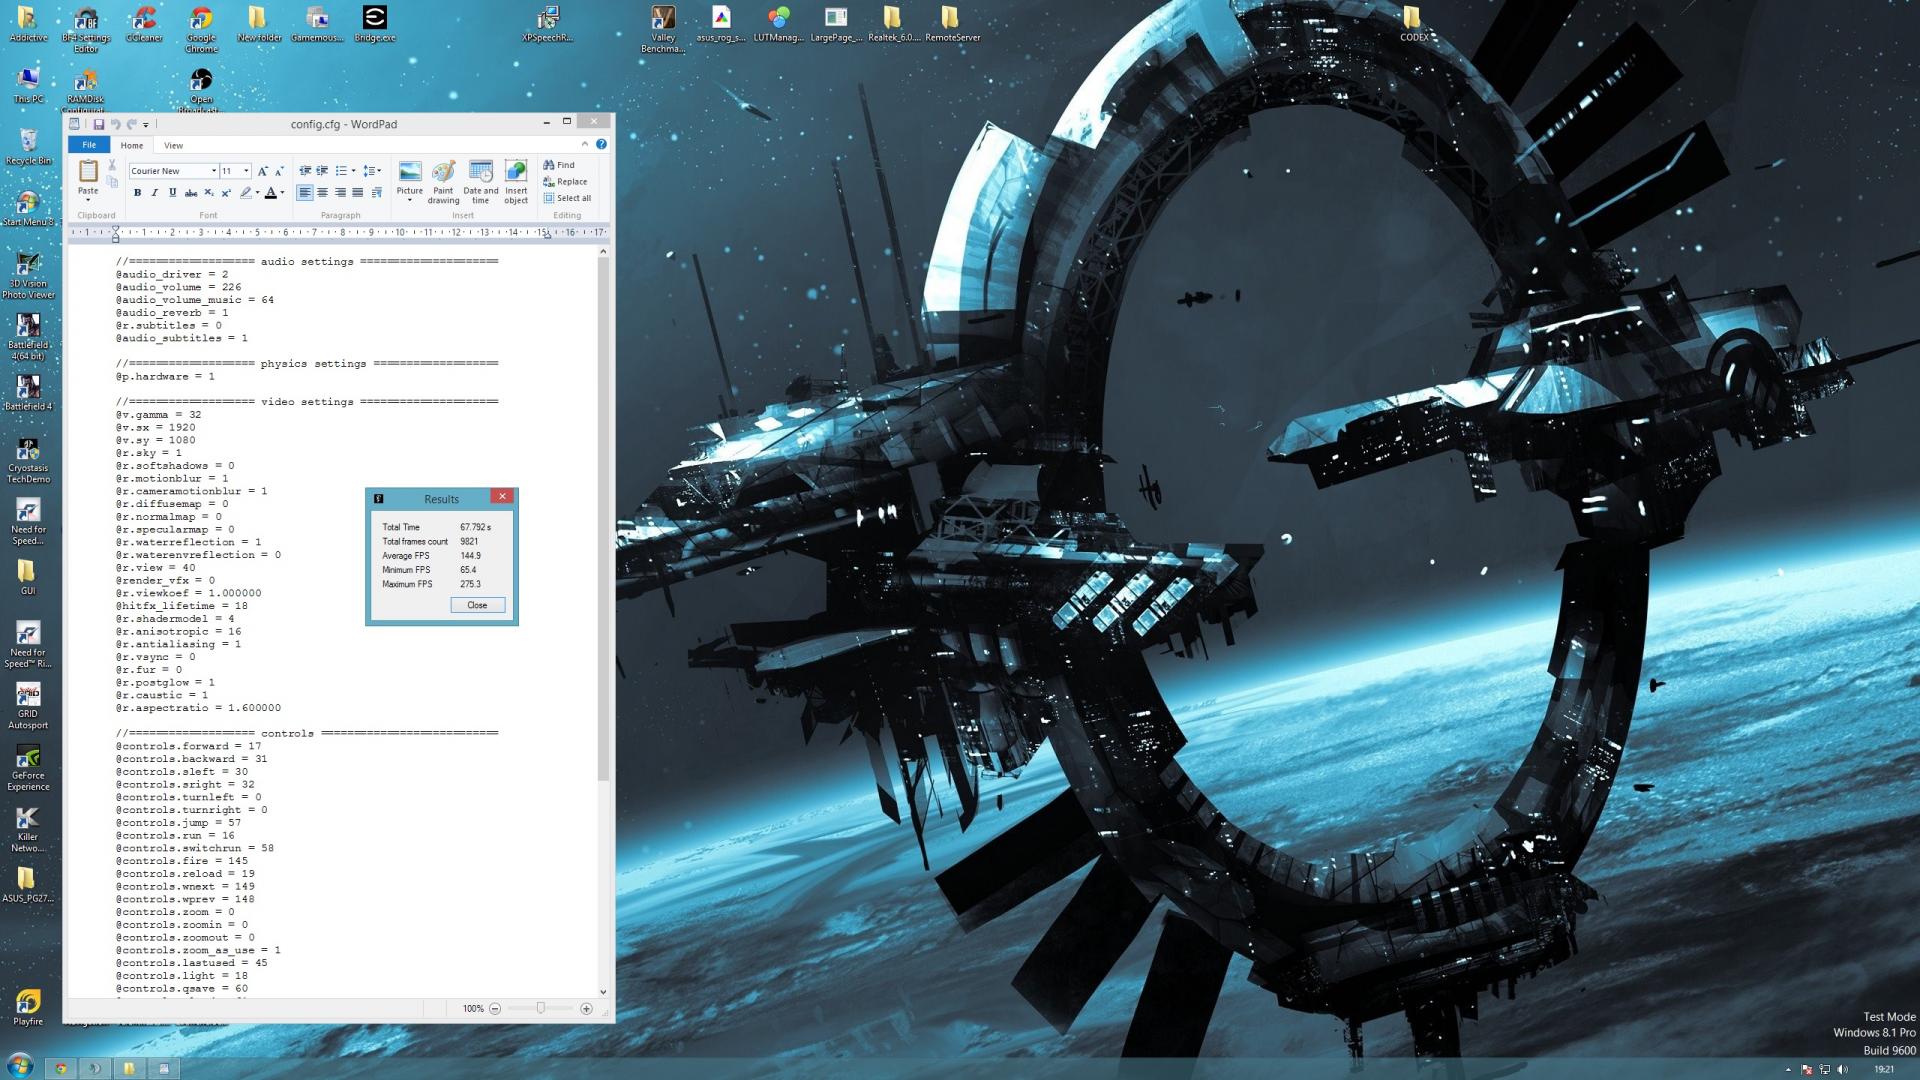Open the File menu in WordPad

coord(89,145)
